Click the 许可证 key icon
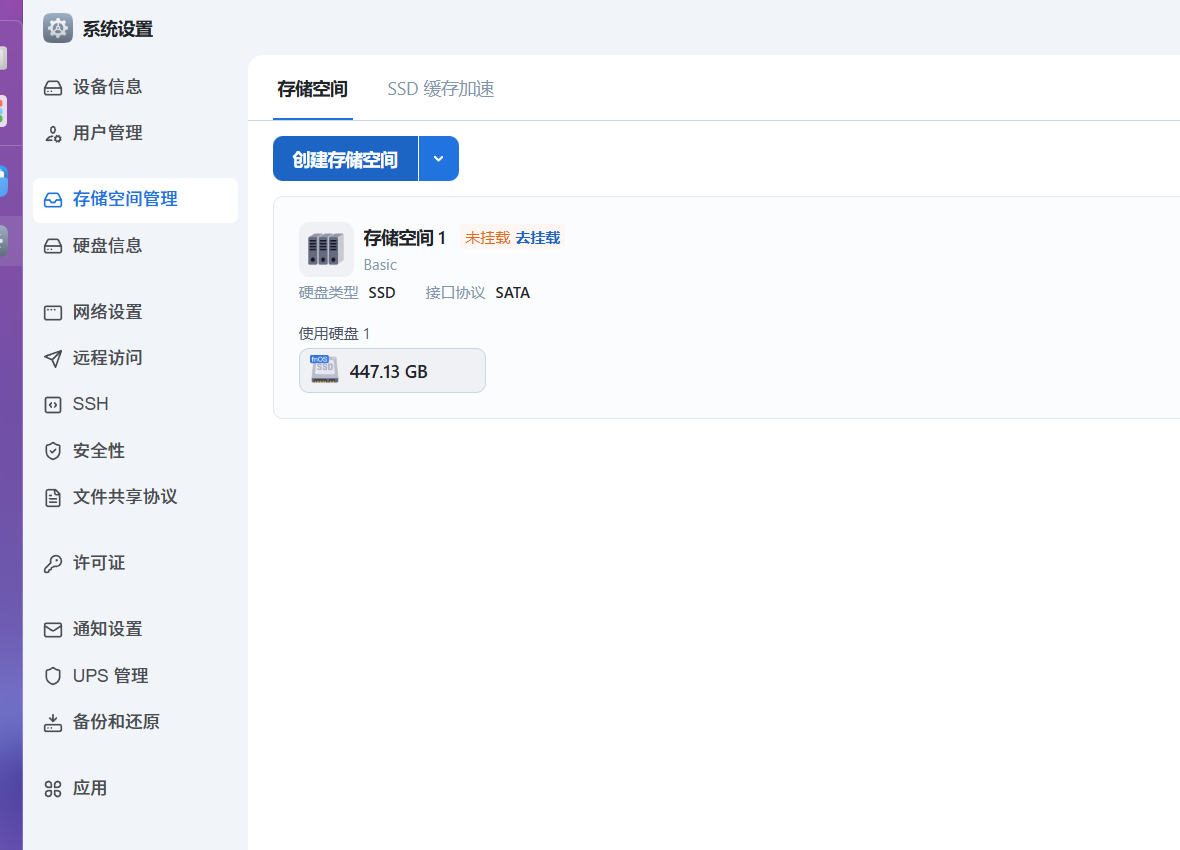Image resolution: width=1180 pixels, height=850 pixels. (x=53, y=564)
